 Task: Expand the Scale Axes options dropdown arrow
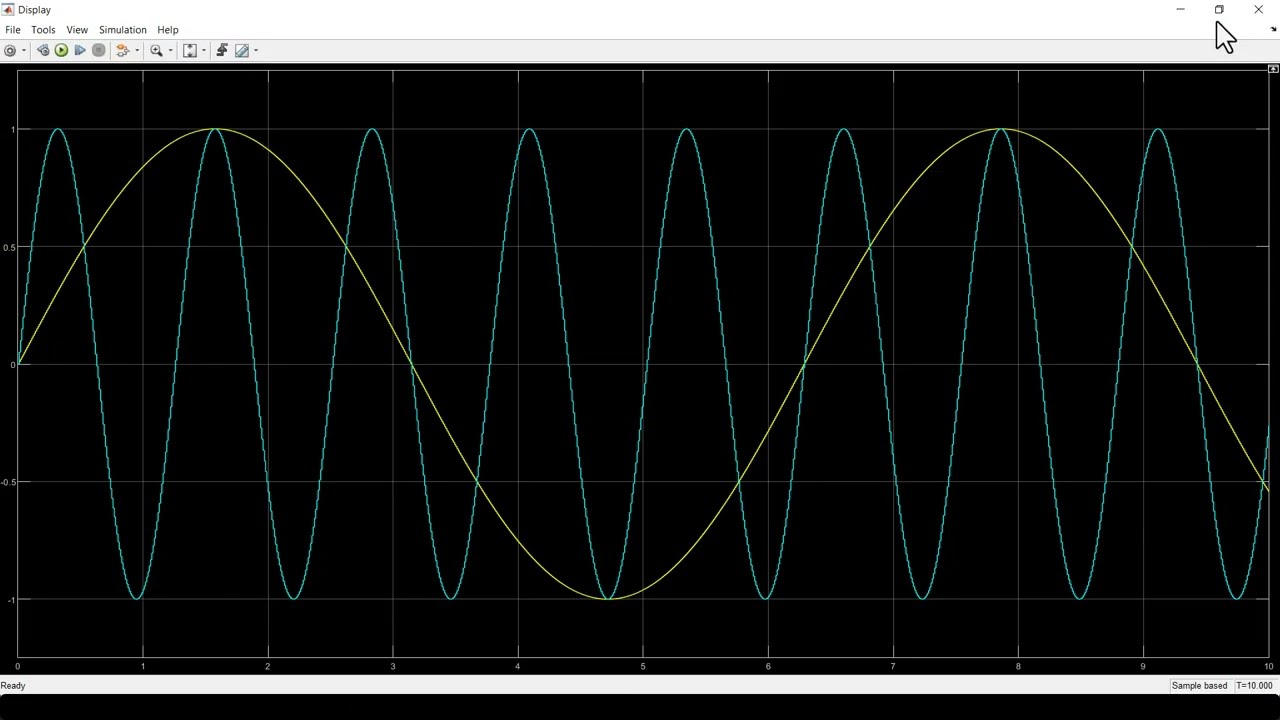click(x=204, y=50)
